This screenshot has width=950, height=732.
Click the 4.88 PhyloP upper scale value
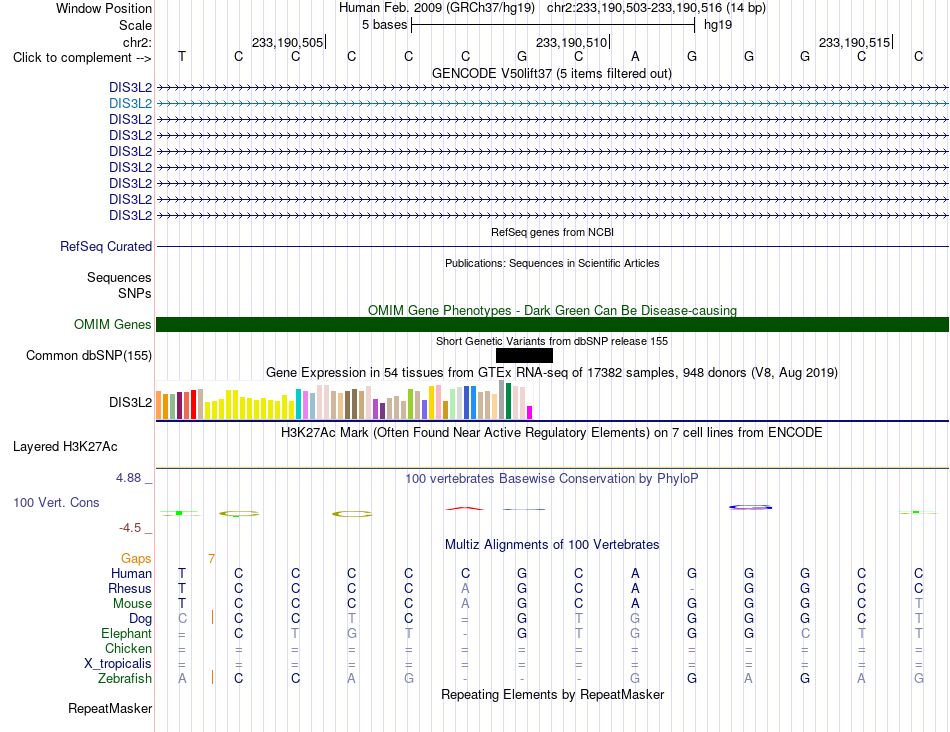[x=128, y=478]
